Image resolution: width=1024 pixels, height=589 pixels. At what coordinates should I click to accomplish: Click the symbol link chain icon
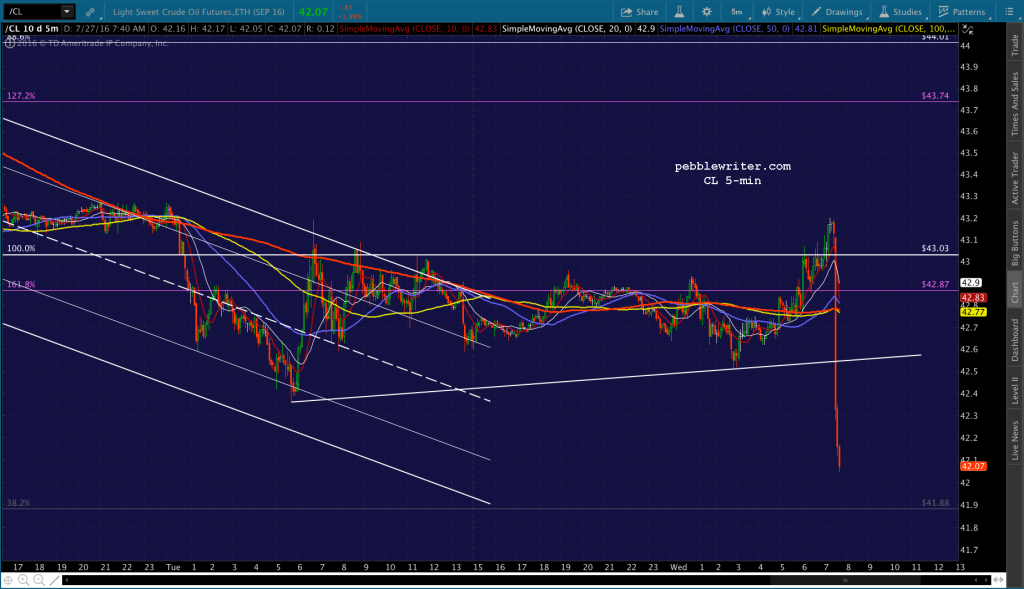pos(90,12)
